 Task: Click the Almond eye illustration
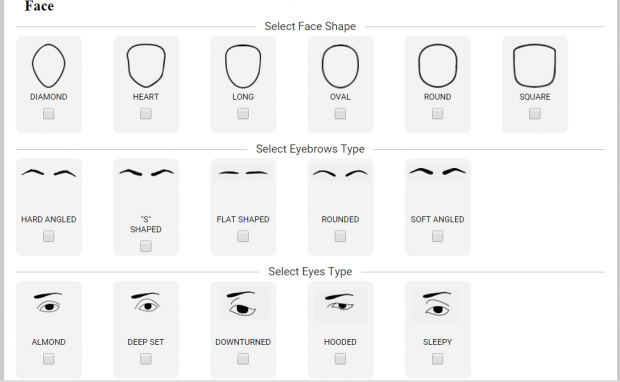49,303
